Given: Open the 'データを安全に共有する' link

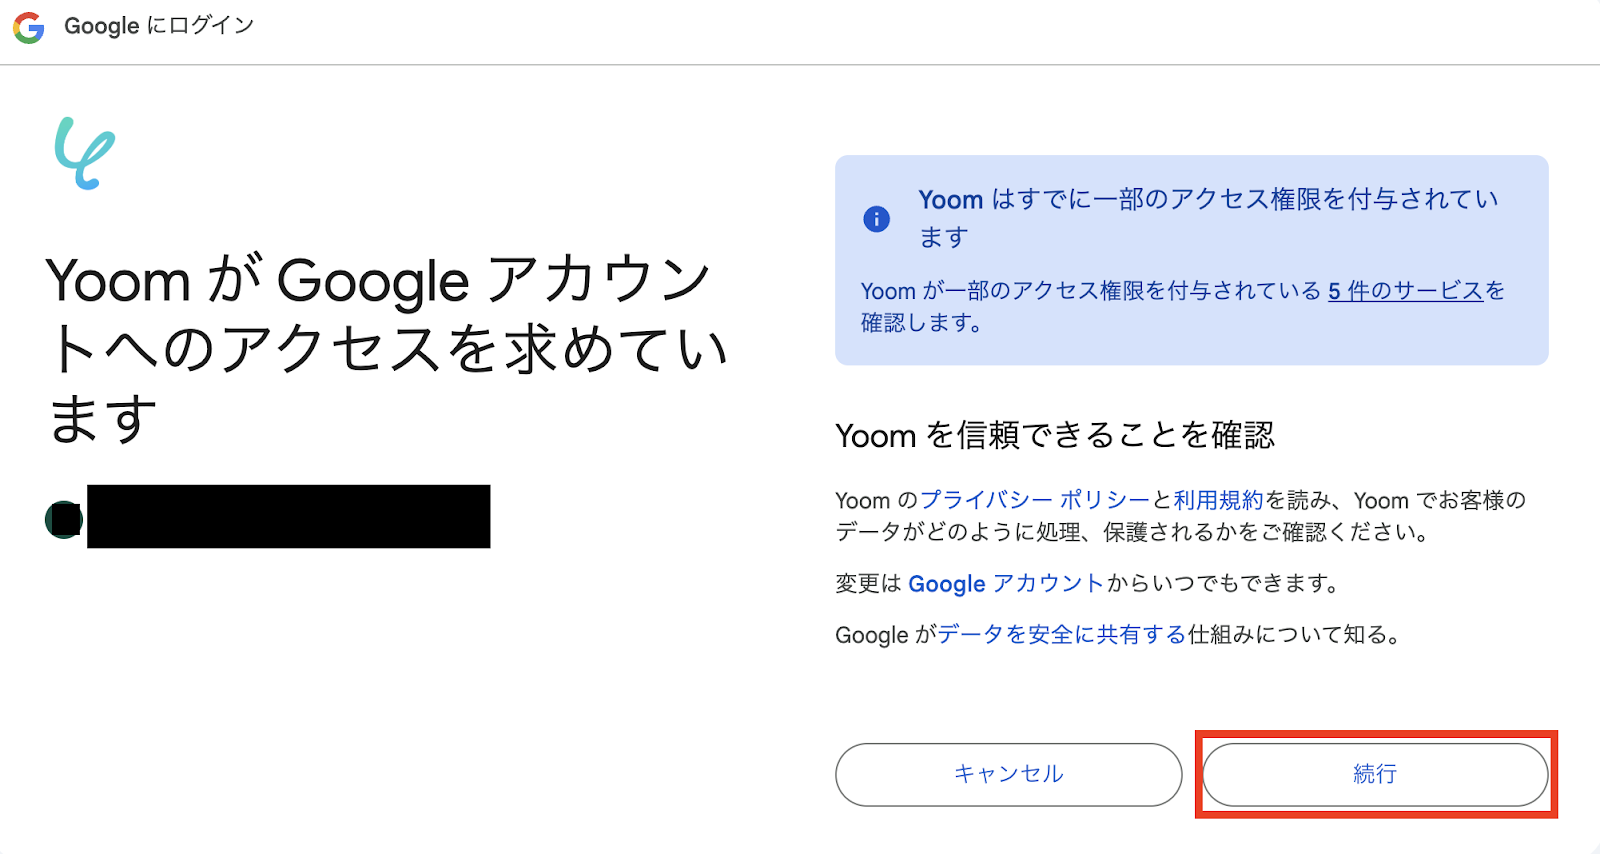Looking at the screenshot, I should (1061, 634).
